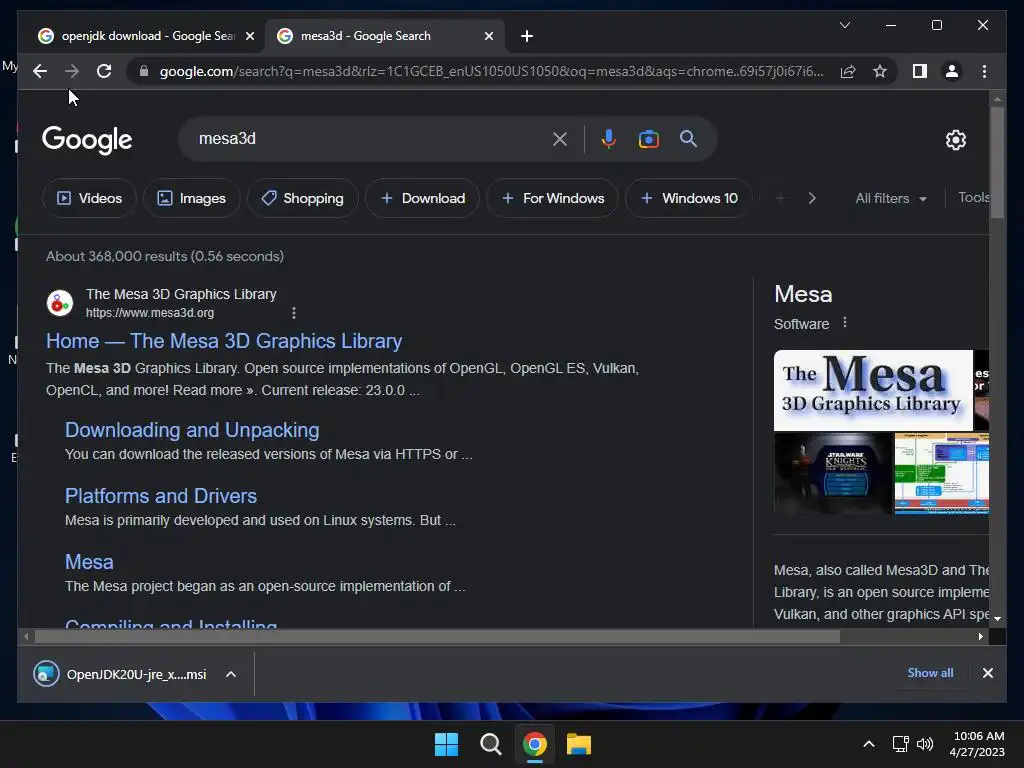
Task: Click the https://www.mesa3d.org URL text
Action: (x=150, y=313)
